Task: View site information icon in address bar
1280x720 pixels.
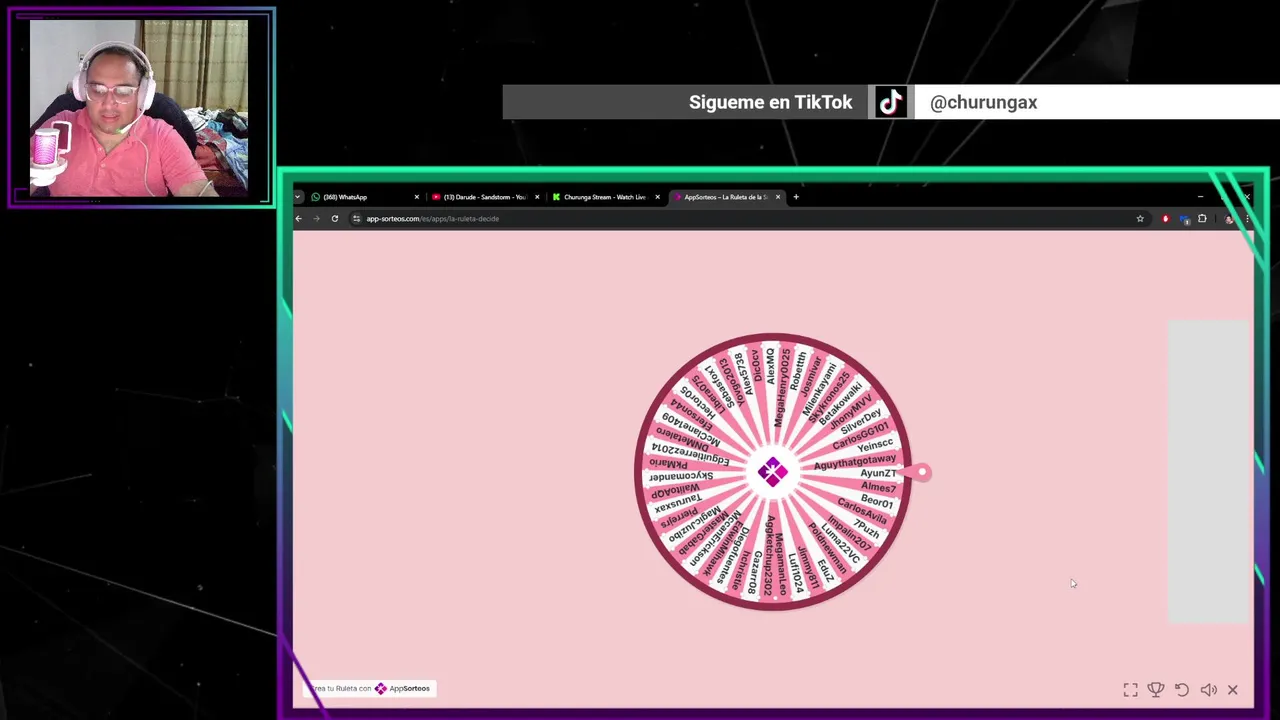Action: pos(356,219)
